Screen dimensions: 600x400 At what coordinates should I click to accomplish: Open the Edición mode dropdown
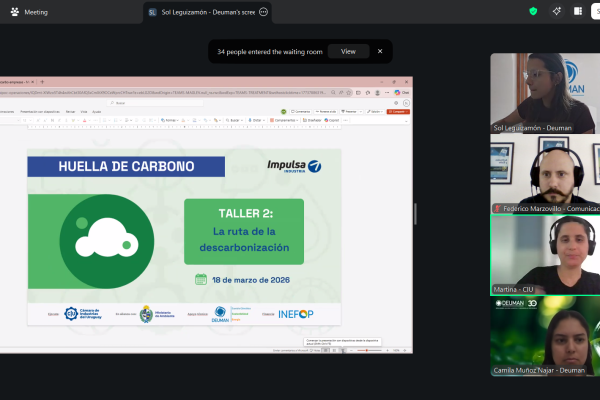[375, 112]
